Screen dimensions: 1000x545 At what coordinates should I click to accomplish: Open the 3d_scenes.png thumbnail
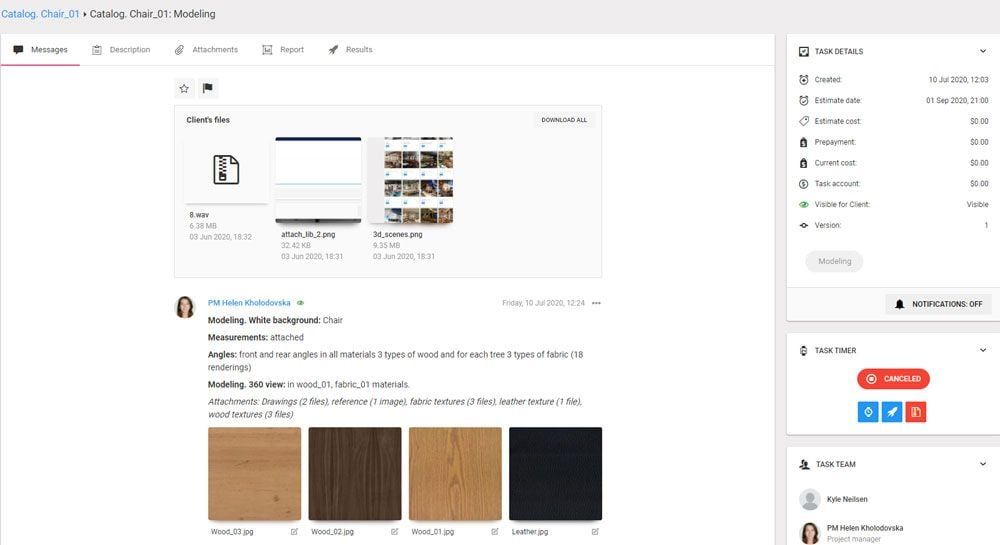[411, 180]
